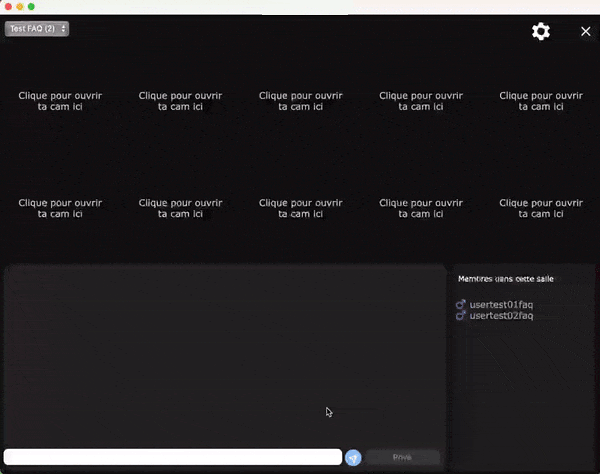
Task: Close the chat room with the X icon
Action: [x=585, y=31]
